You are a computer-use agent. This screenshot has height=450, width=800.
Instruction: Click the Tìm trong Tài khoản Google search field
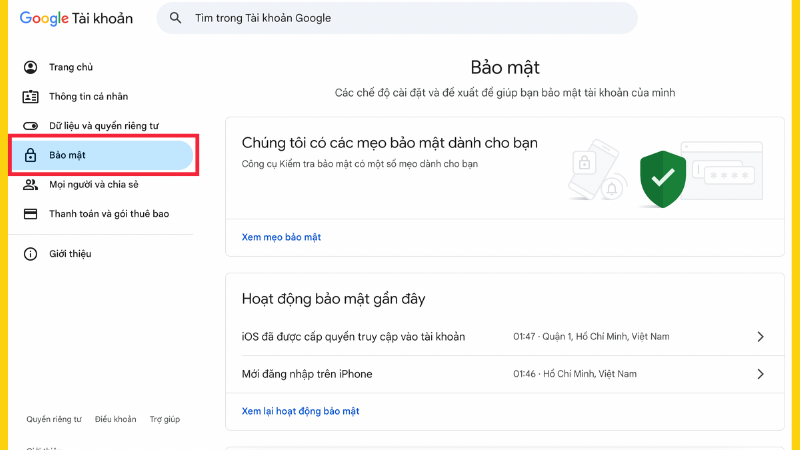[x=400, y=18]
